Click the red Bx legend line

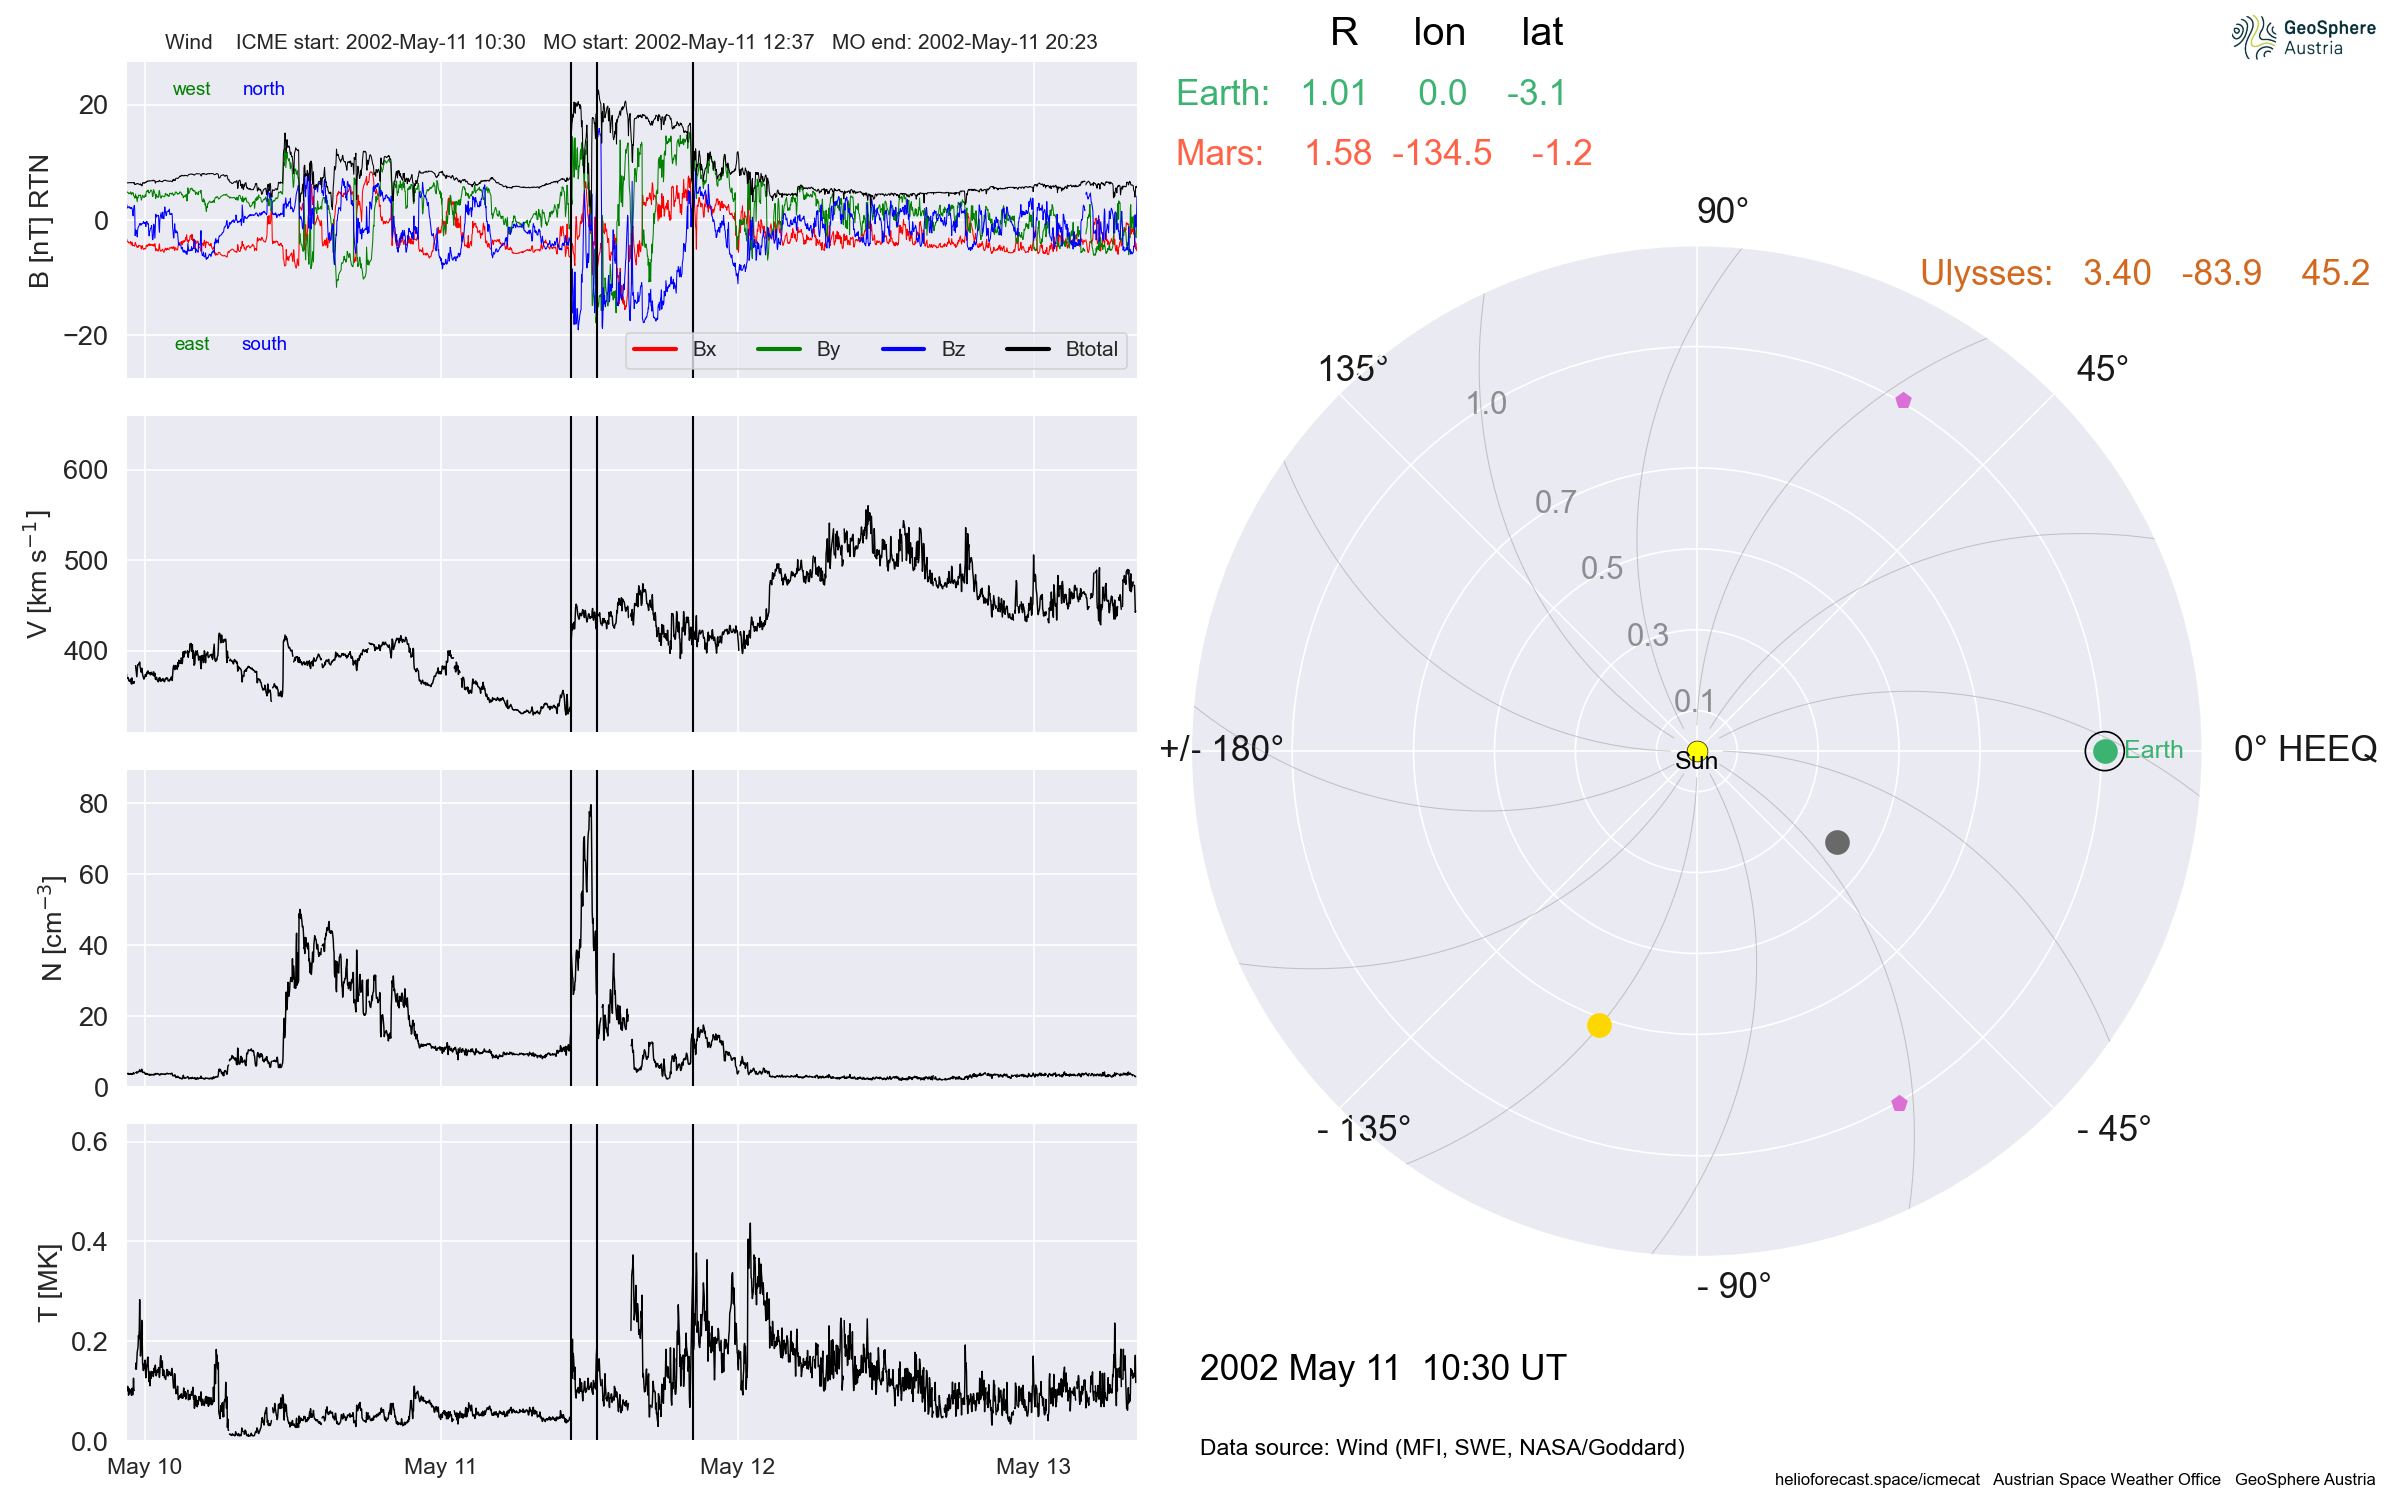pos(655,349)
